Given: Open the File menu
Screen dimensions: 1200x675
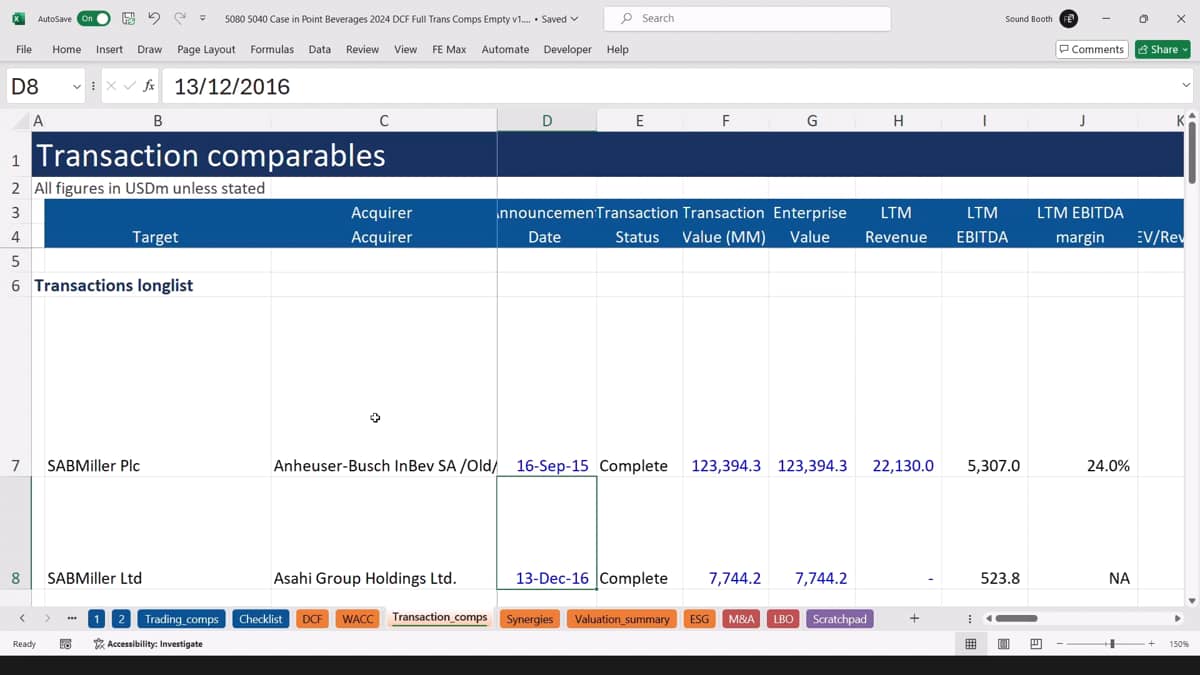Looking at the screenshot, I should (x=24, y=49).
